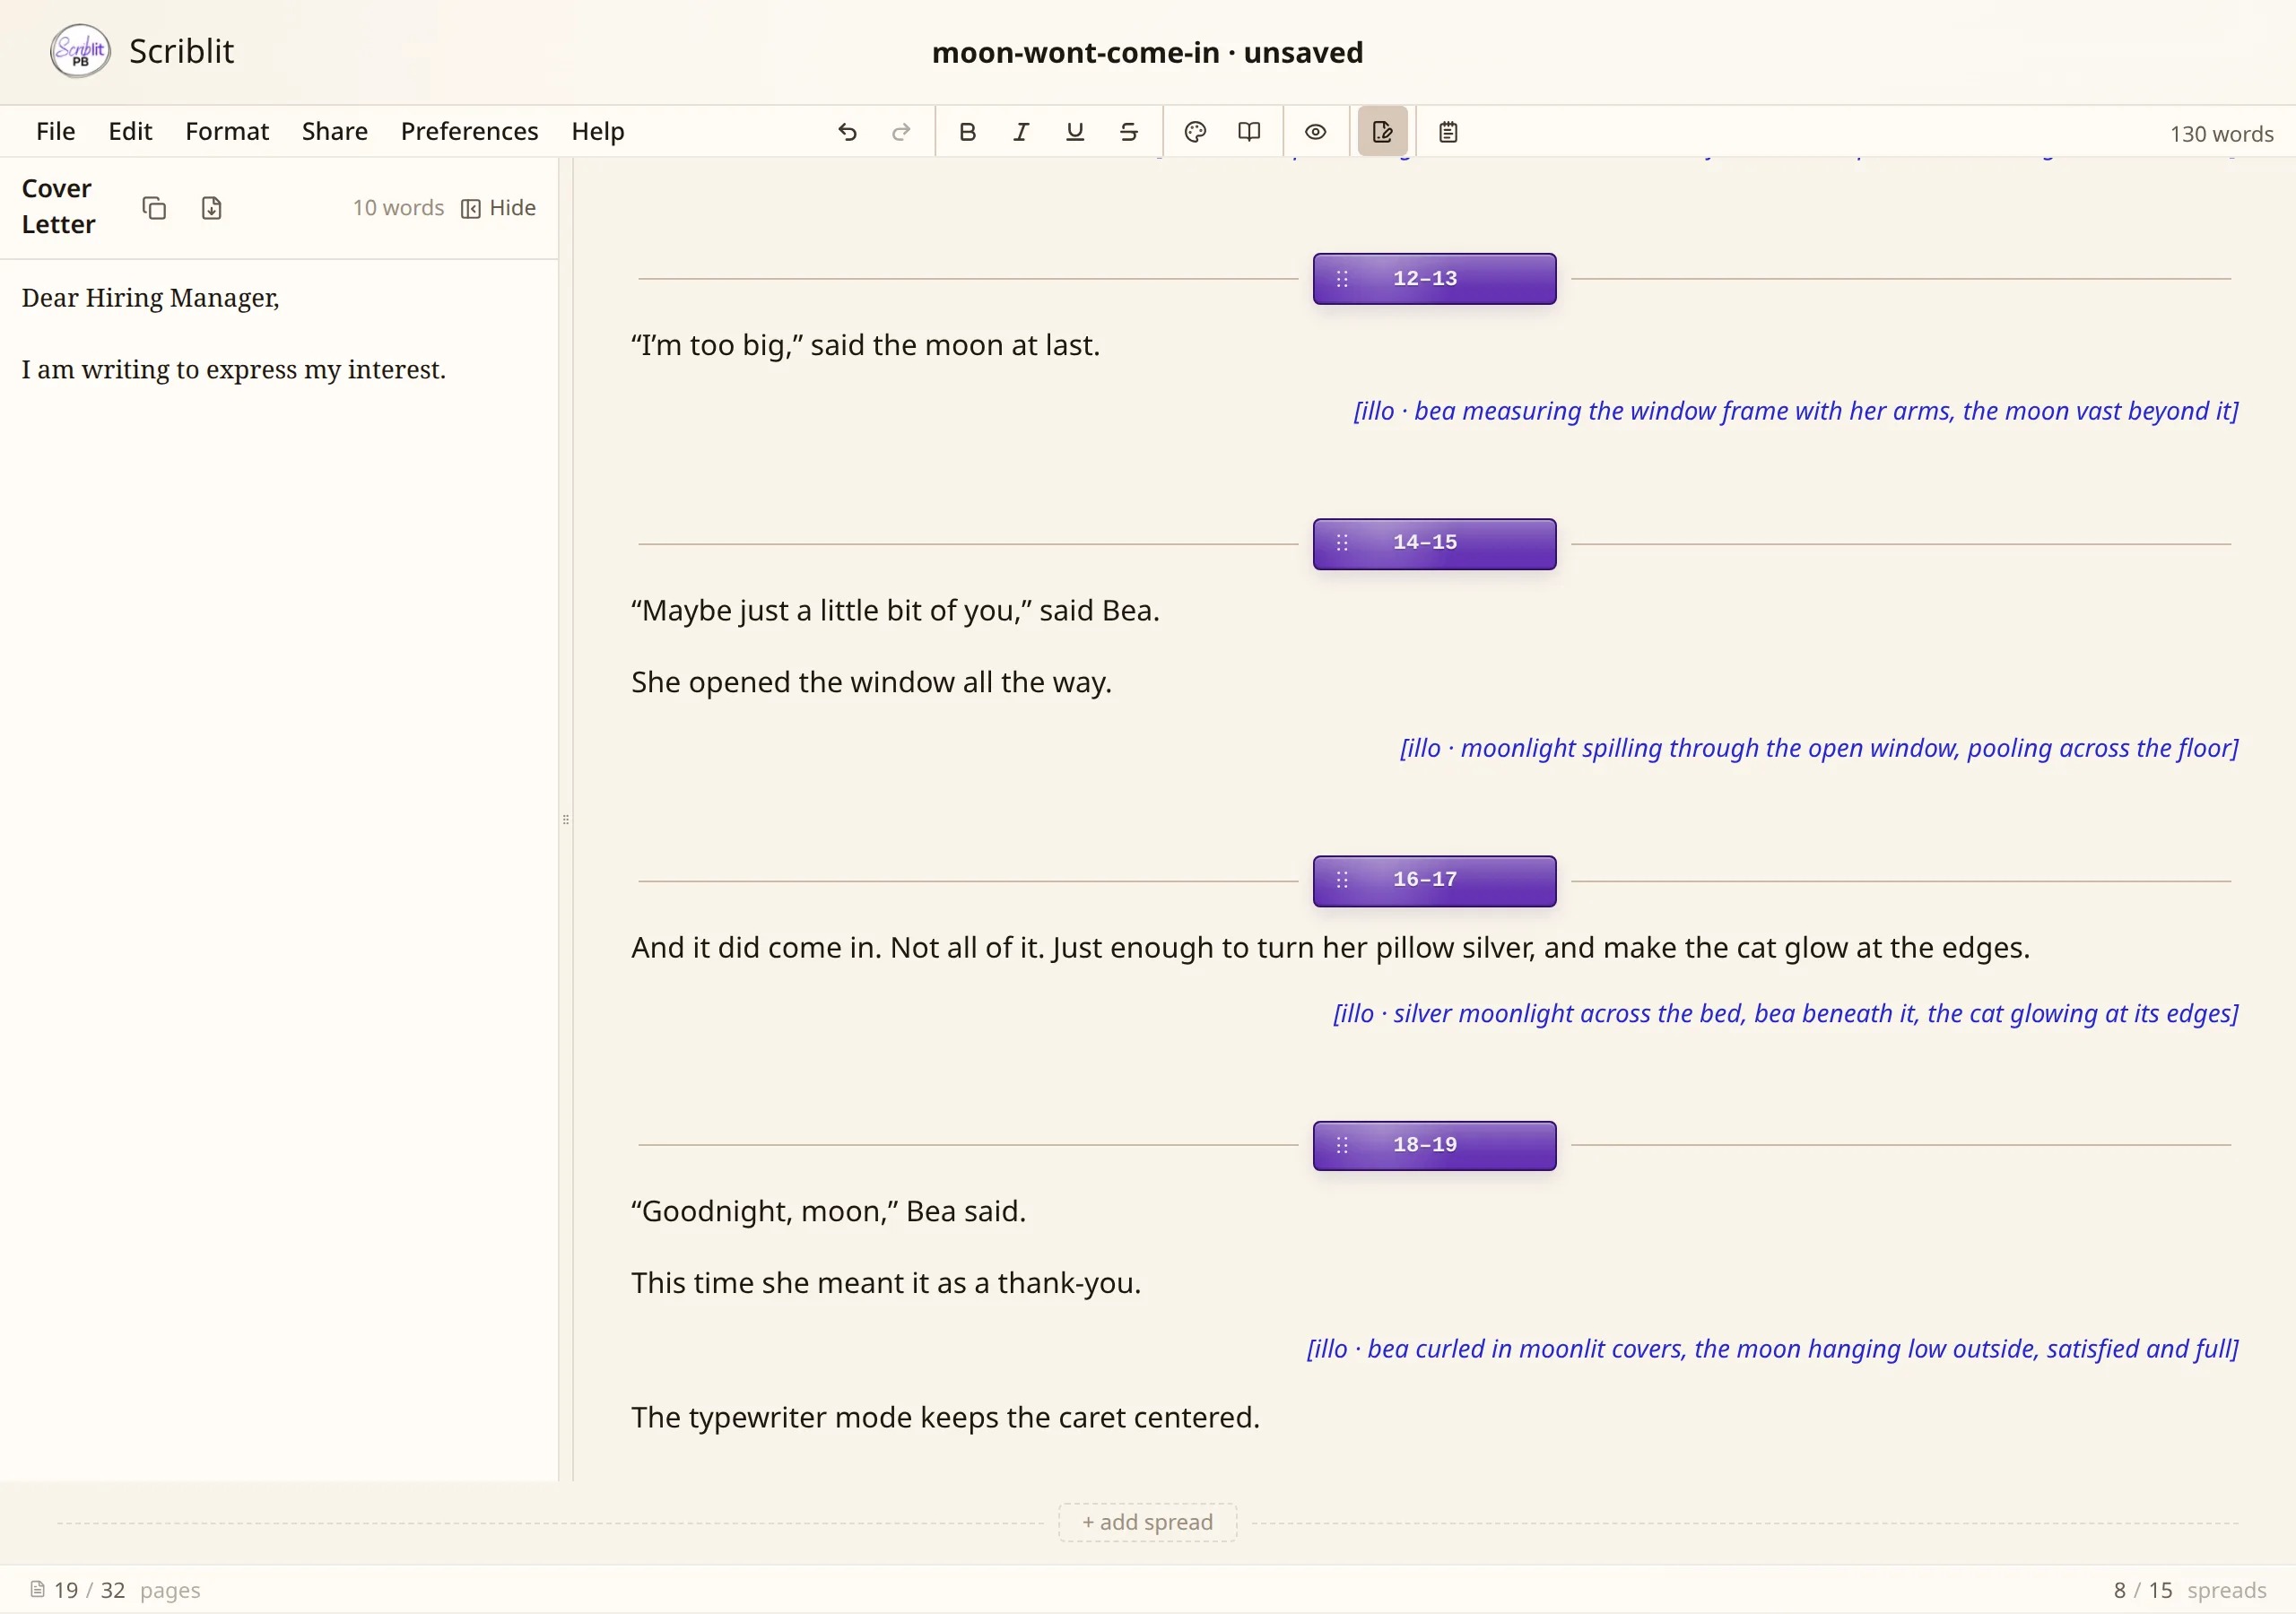Click the open book icon
Screen dimensions: 2296x1614
click(x=1249, y=132)
